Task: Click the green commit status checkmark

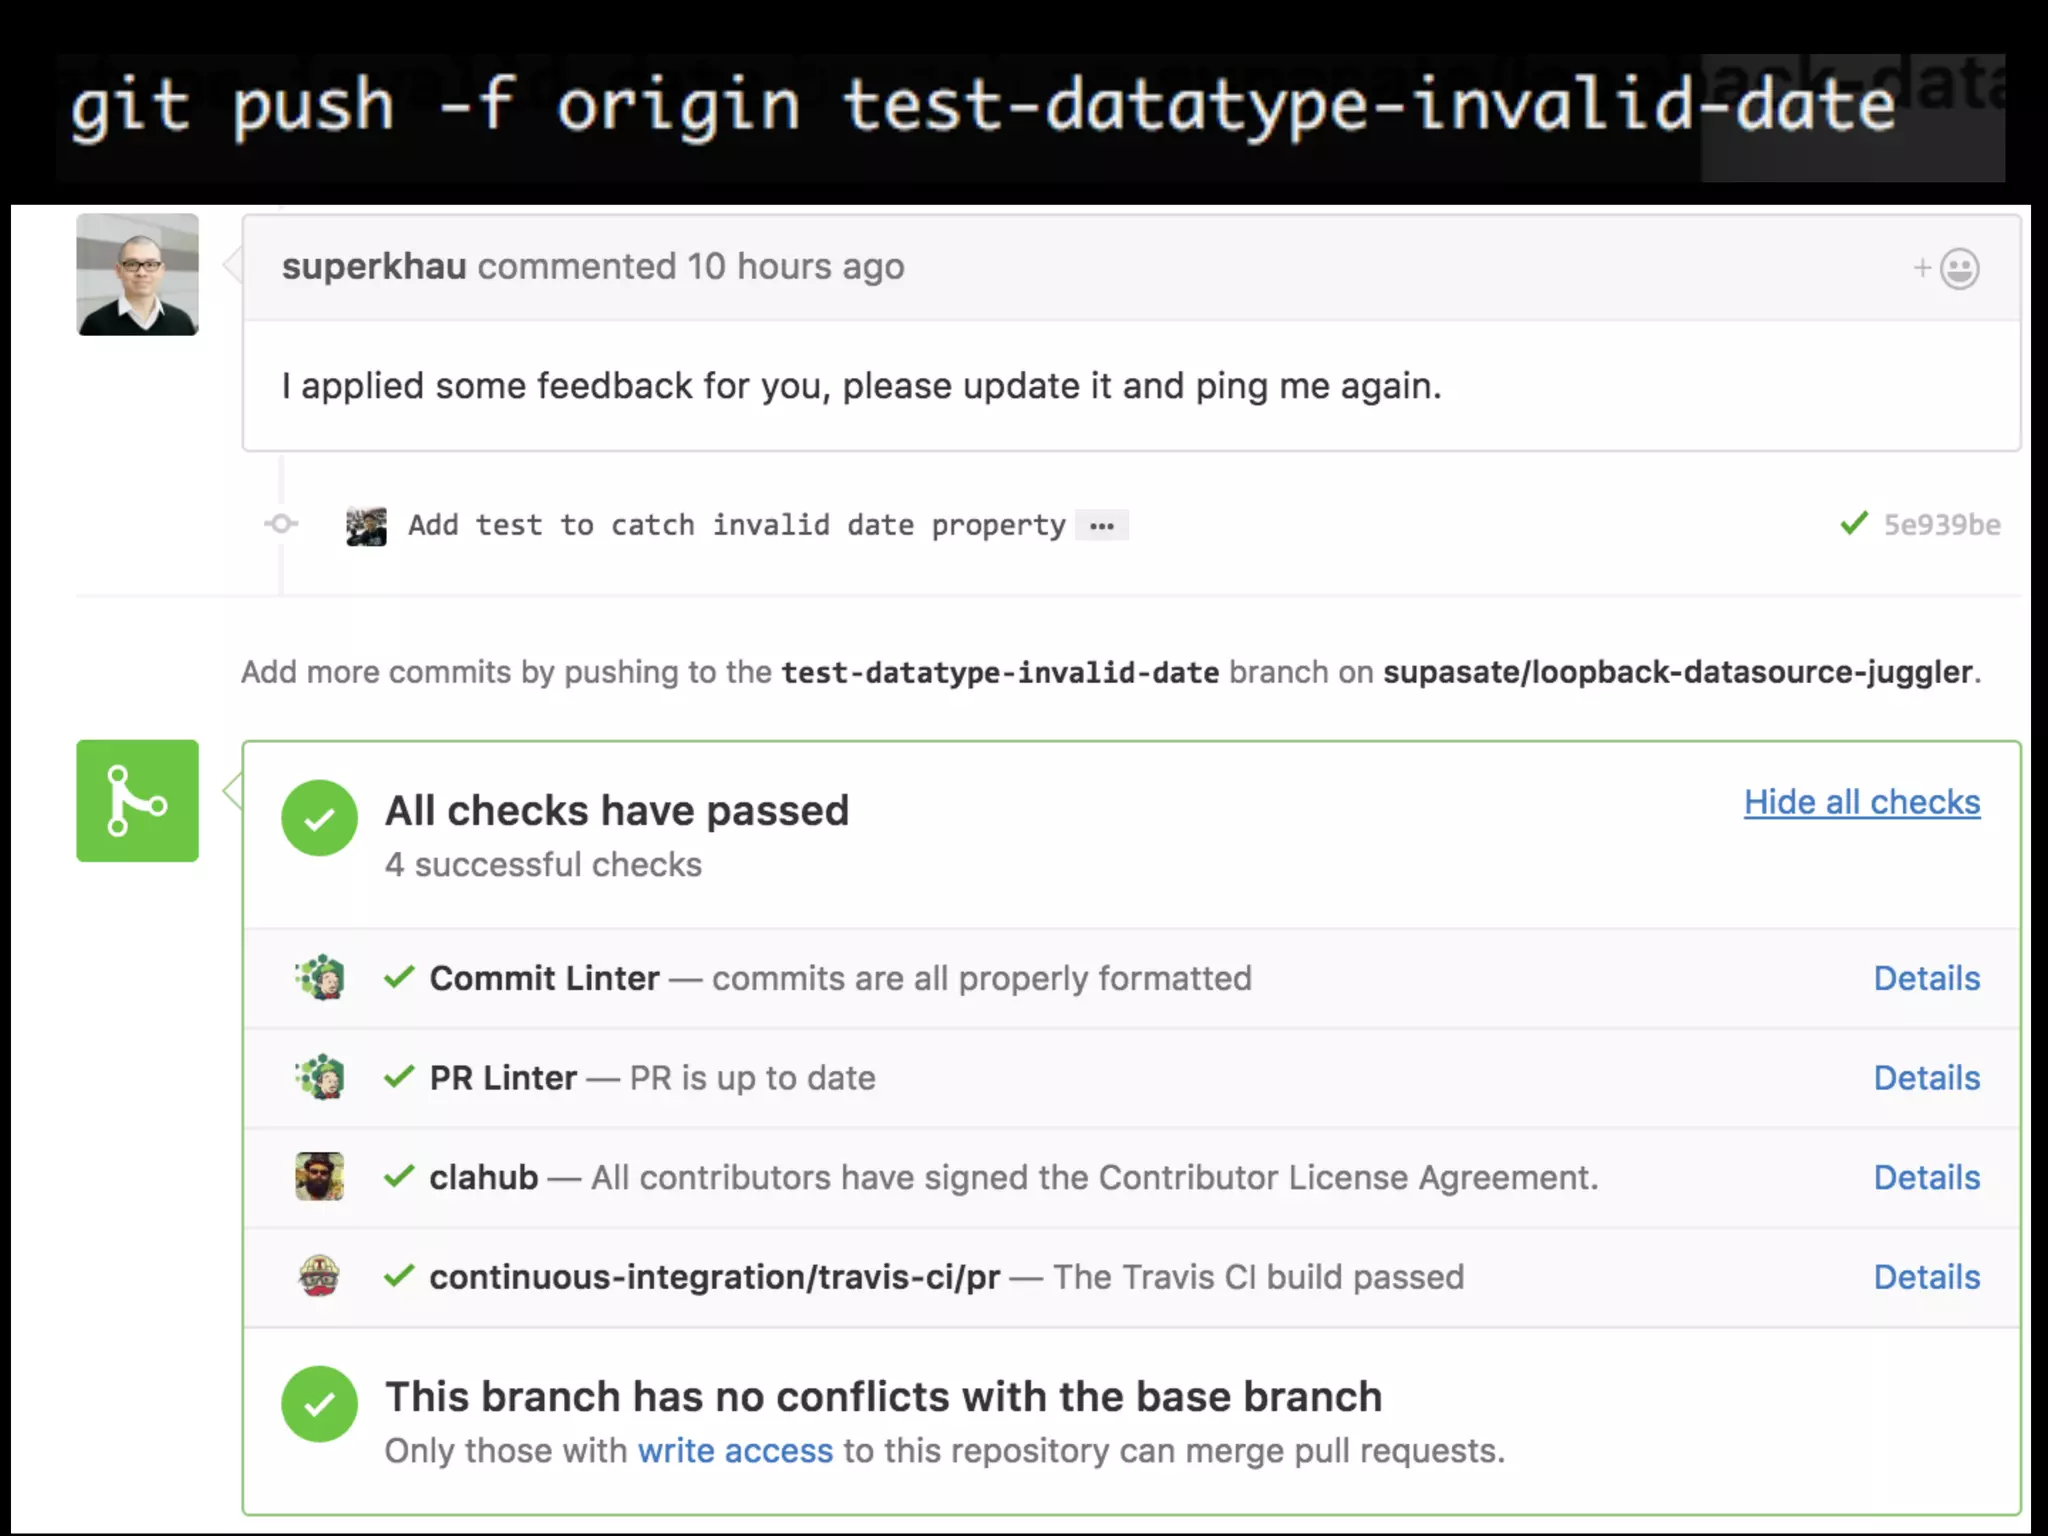Action: click(1853, 523)
